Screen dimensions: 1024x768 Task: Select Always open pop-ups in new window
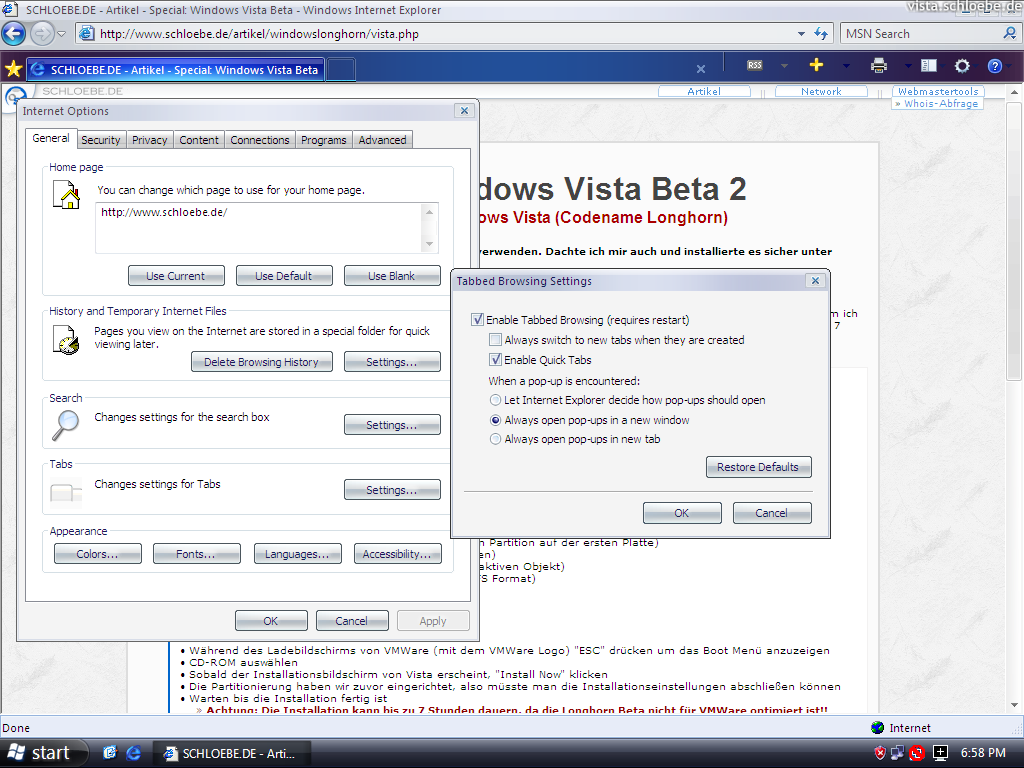[496, 420]
